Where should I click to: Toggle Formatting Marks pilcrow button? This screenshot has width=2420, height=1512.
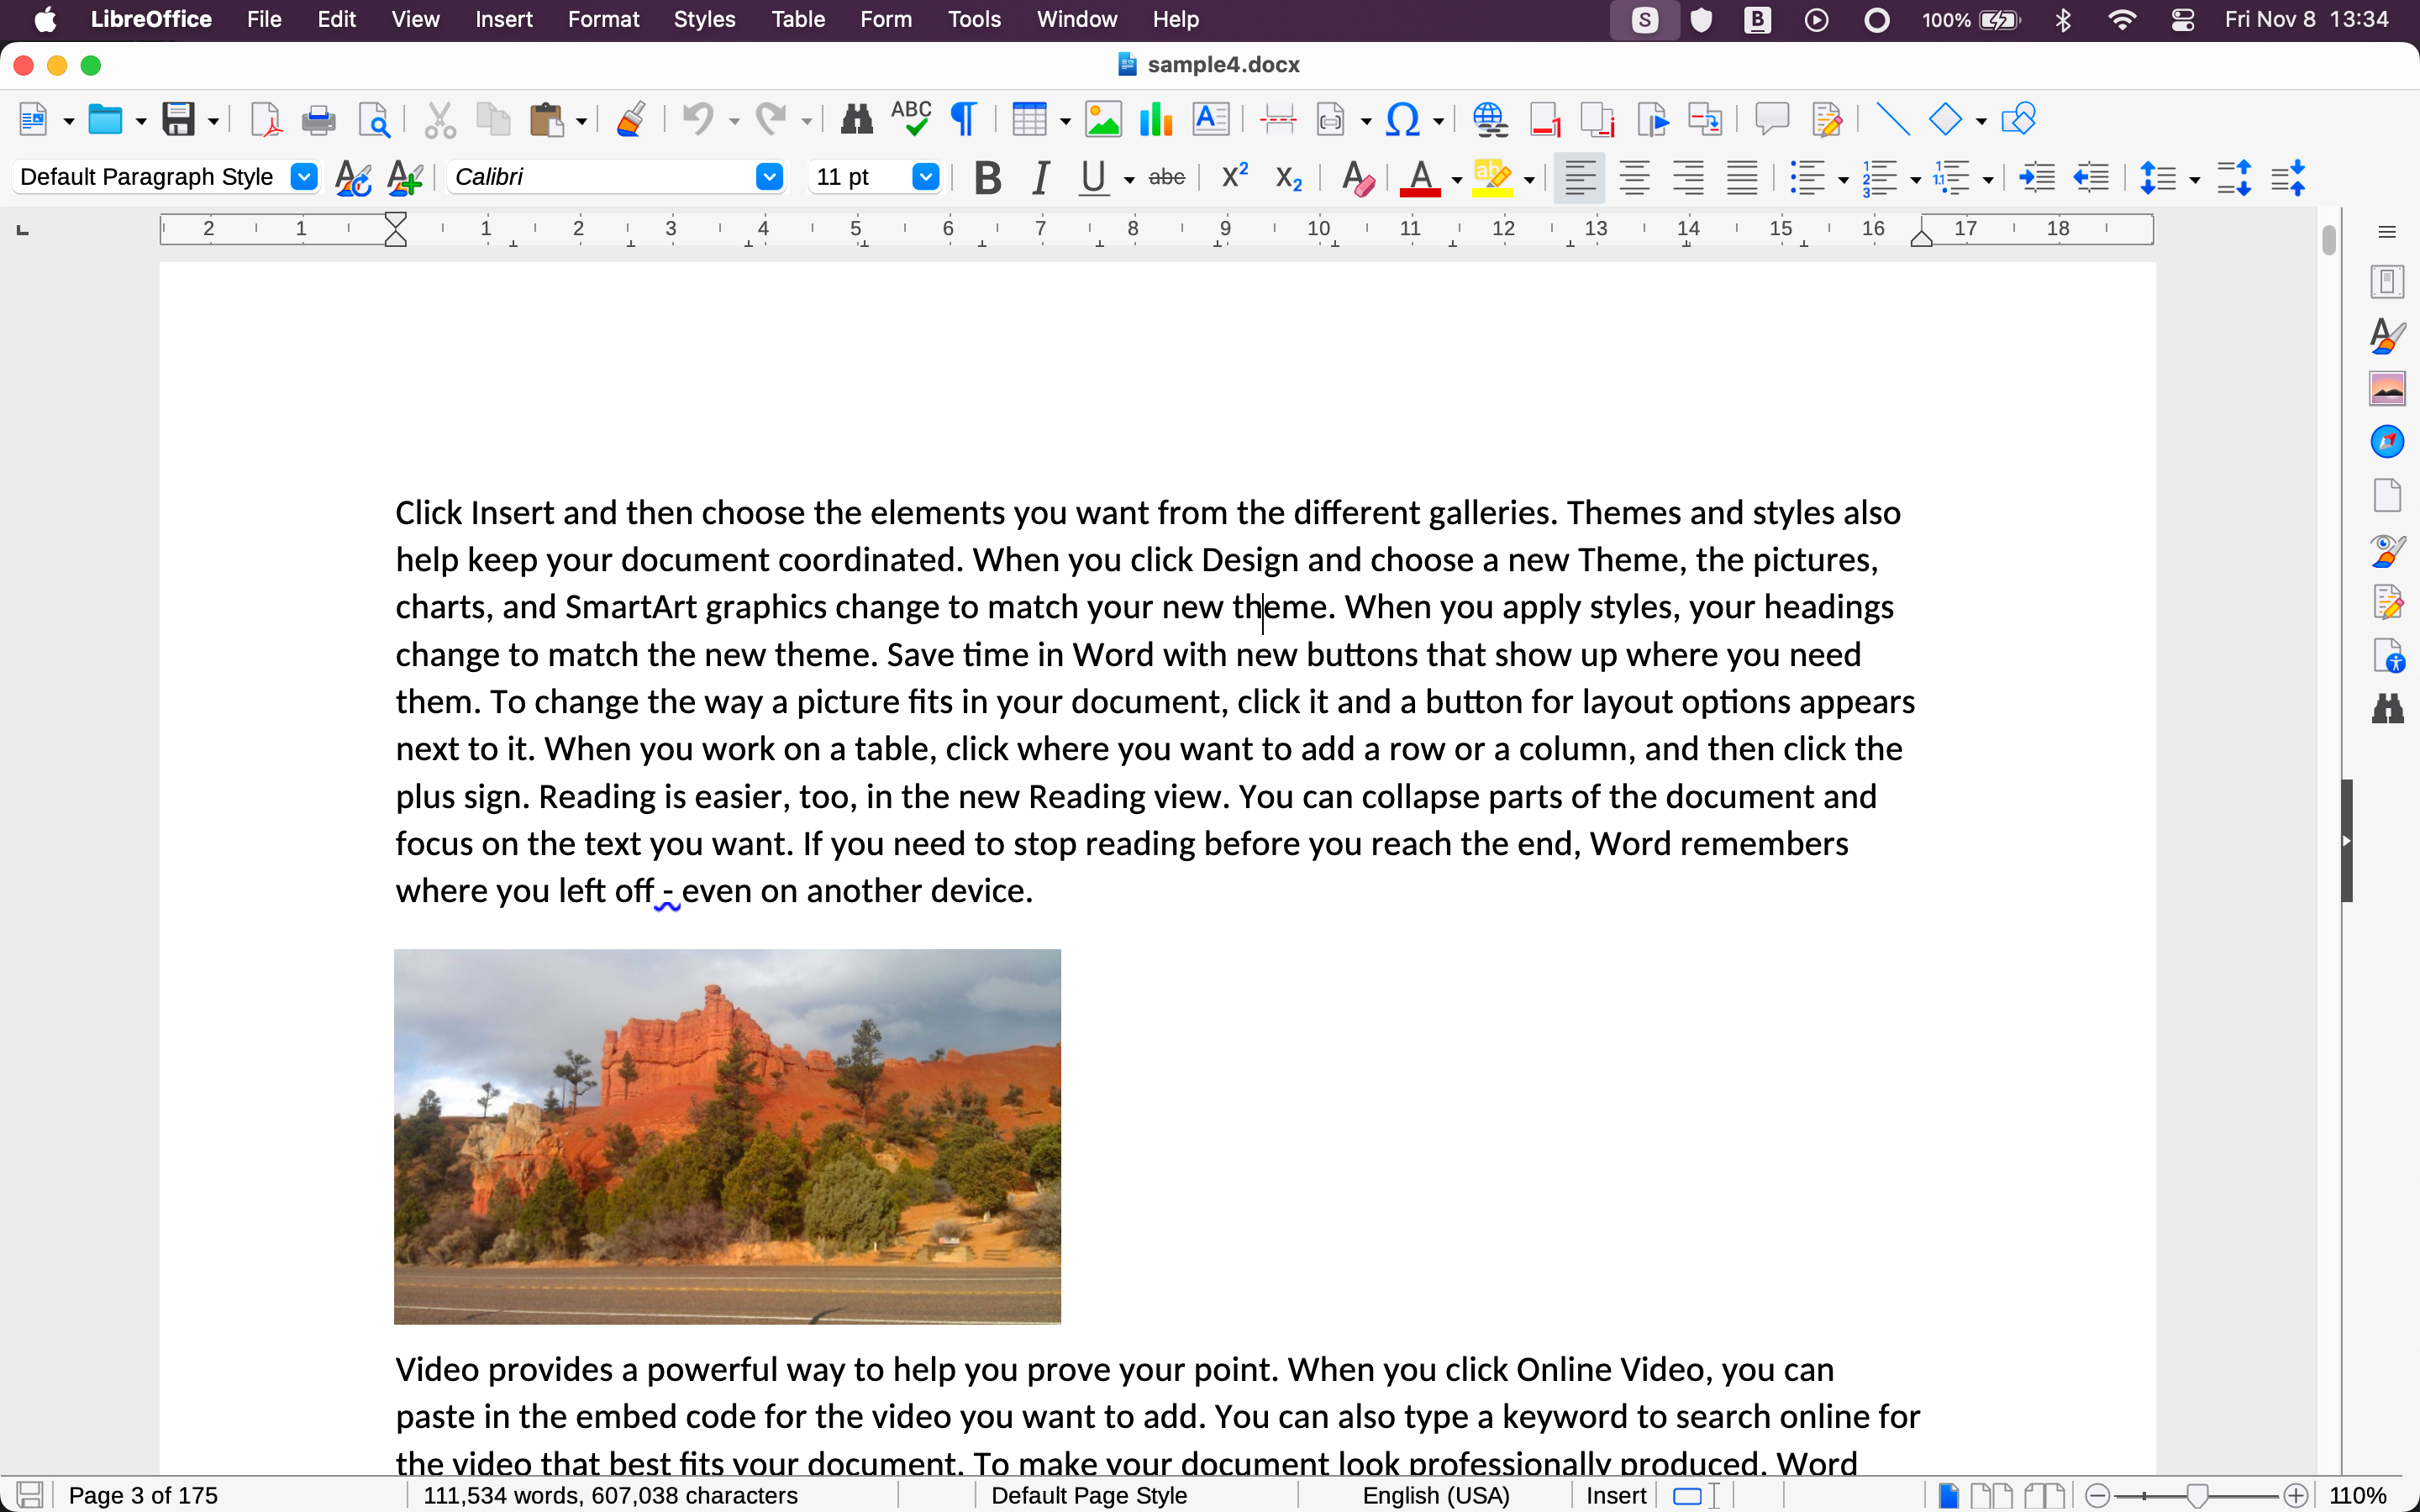click(963, 120)
